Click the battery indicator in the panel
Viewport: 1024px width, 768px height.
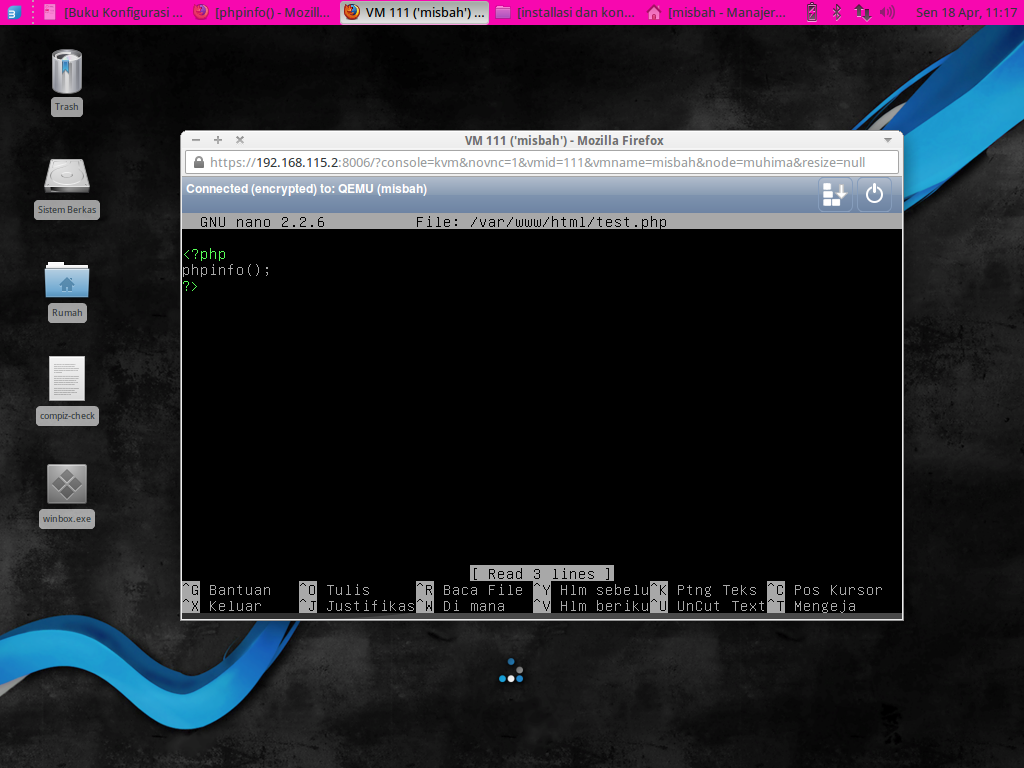click(812, 12)
